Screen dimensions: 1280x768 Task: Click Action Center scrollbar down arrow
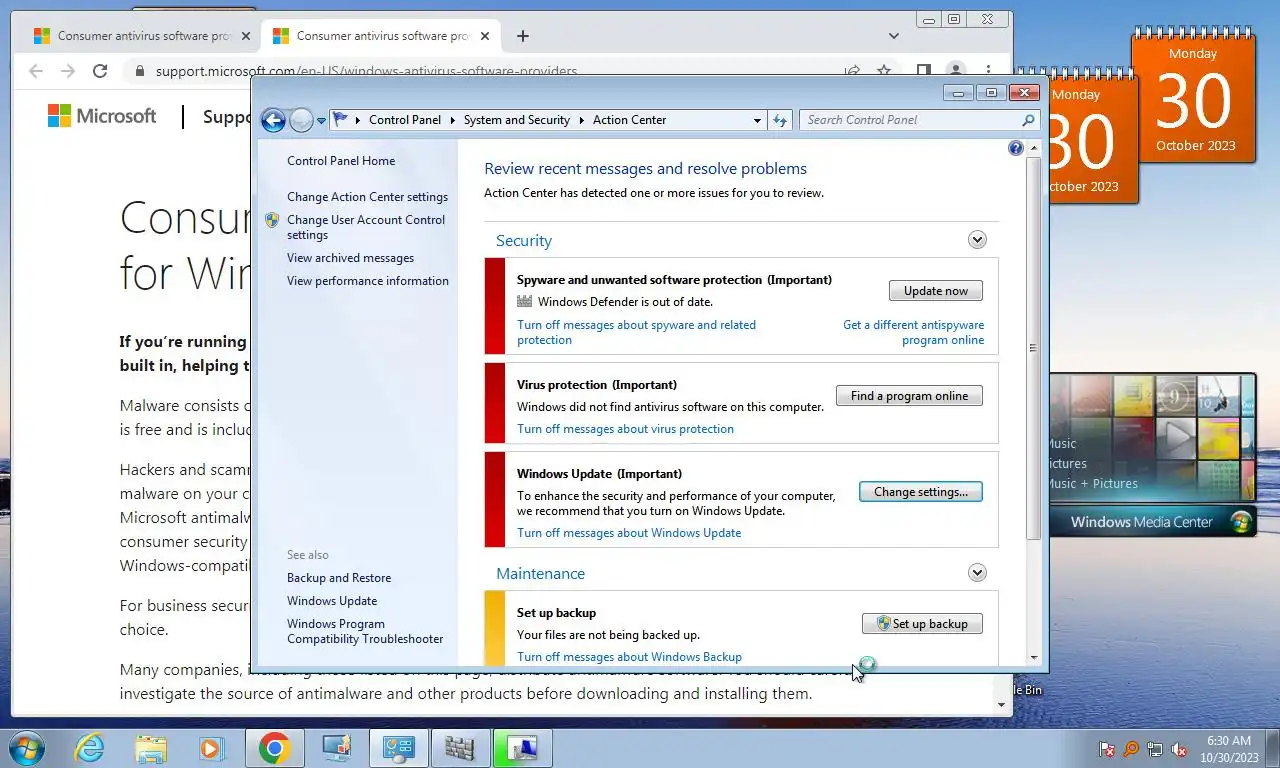(1033, 658)
